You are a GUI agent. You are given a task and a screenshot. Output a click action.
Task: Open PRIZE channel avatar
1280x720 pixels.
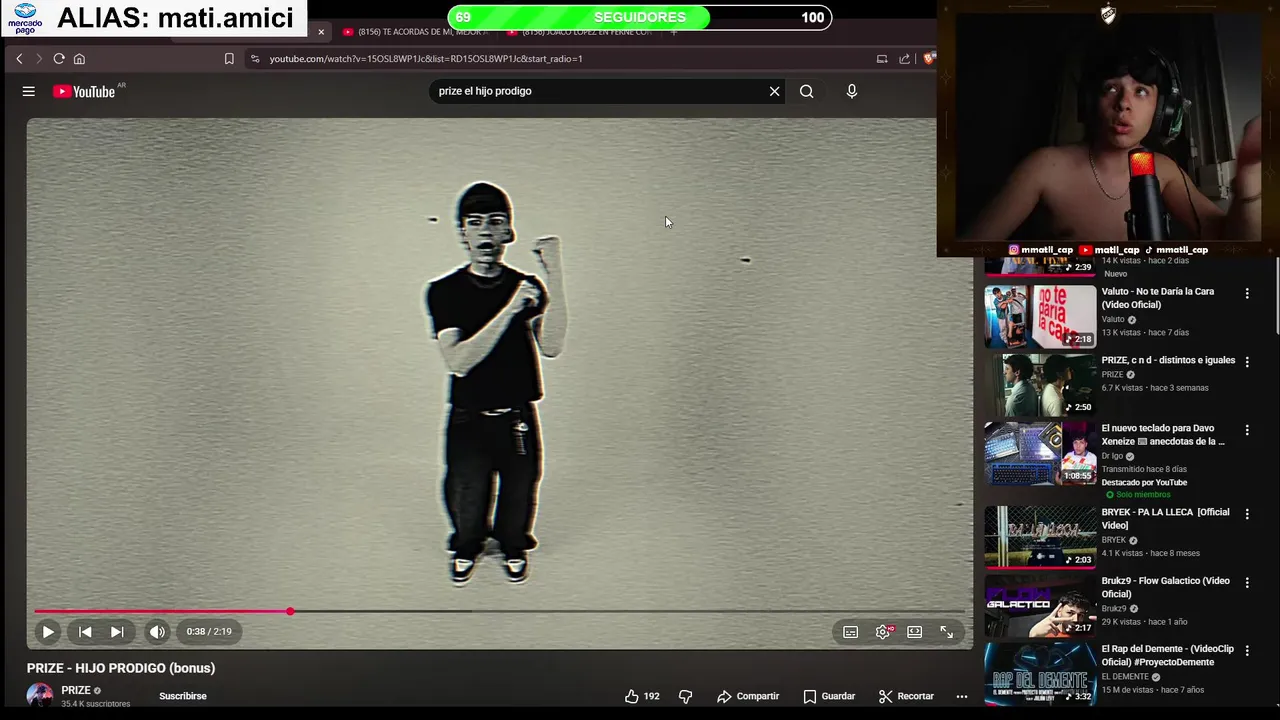(40, 696)
